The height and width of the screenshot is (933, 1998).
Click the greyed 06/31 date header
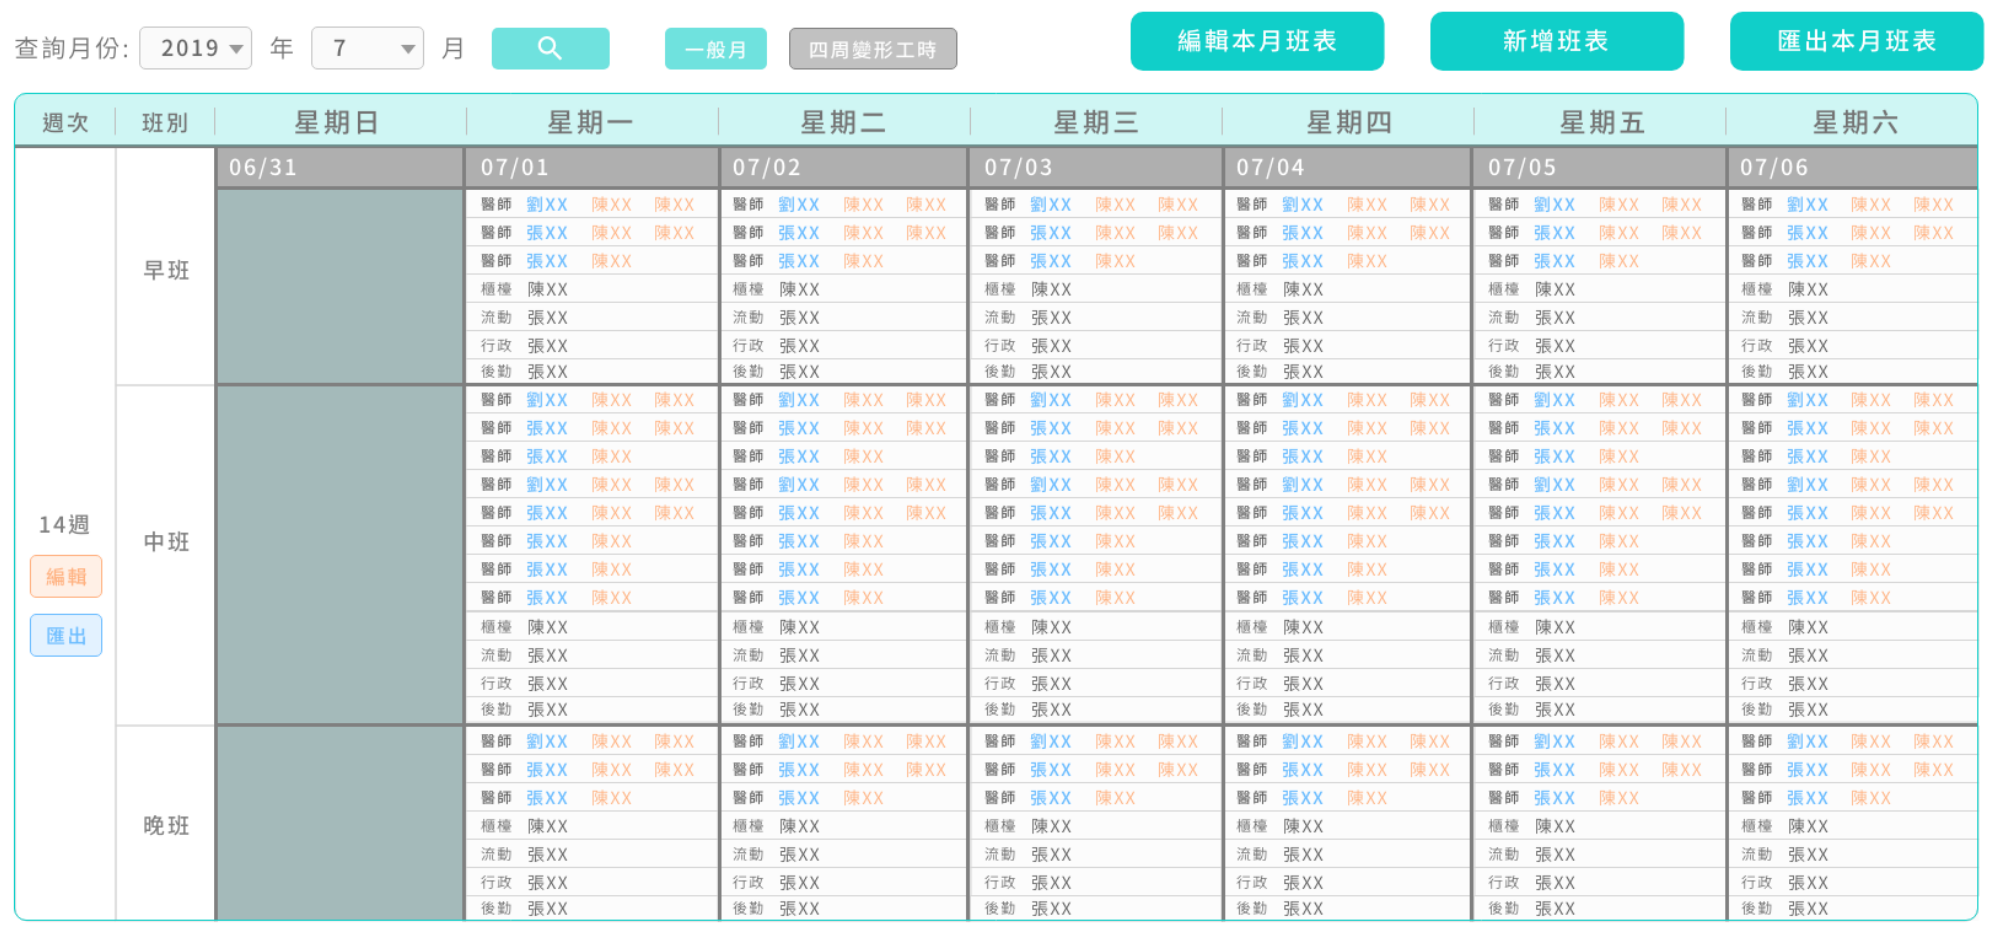click(263, 167)
